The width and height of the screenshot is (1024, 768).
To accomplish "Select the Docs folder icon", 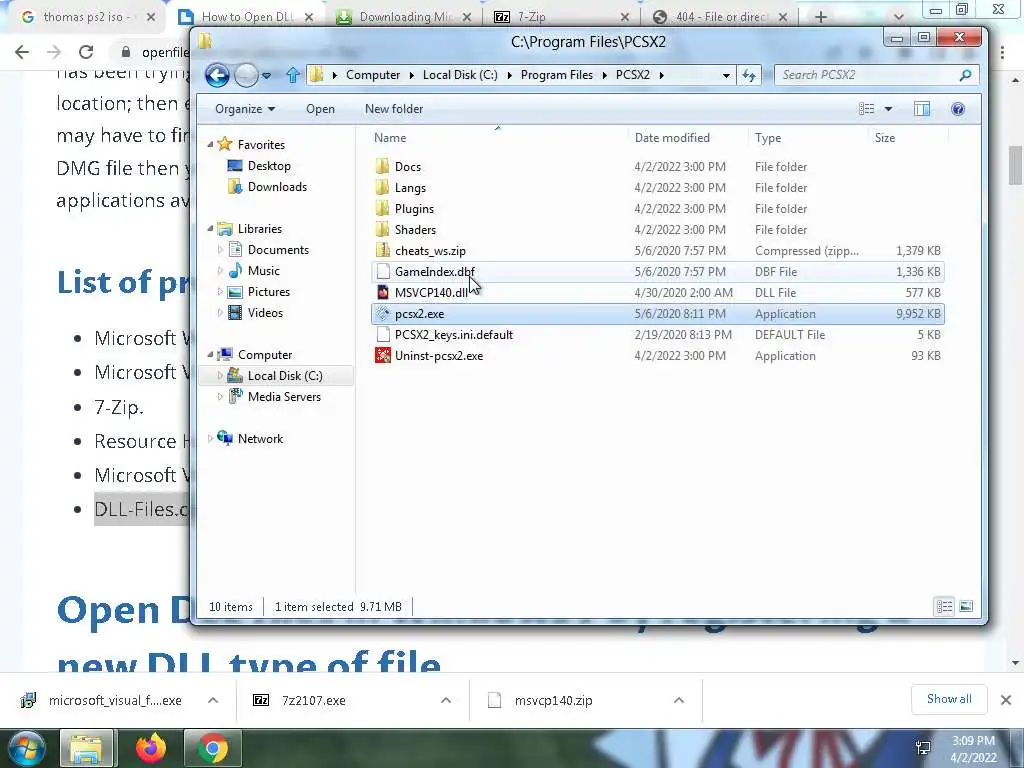I will coord(383,167).
